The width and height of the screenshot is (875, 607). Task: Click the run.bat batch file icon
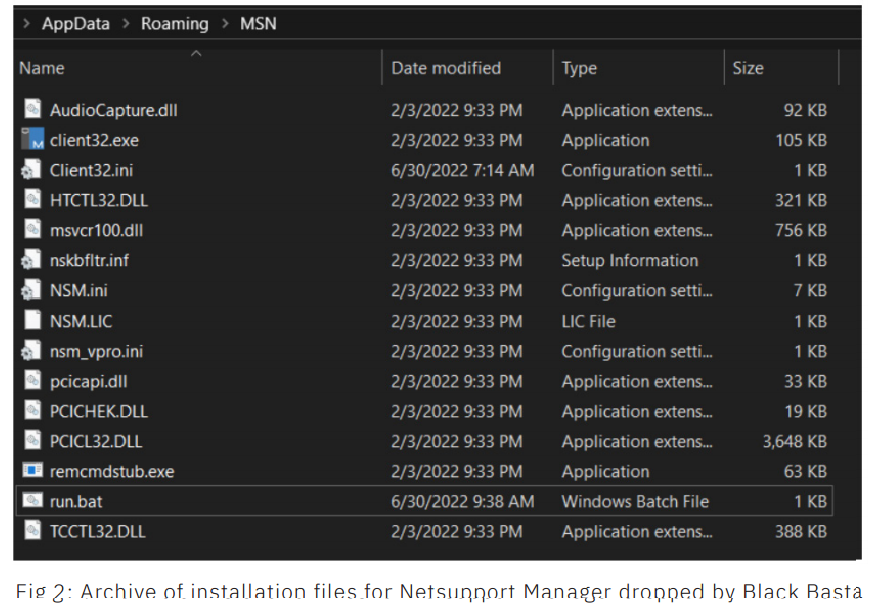click(x=32, y=501)
